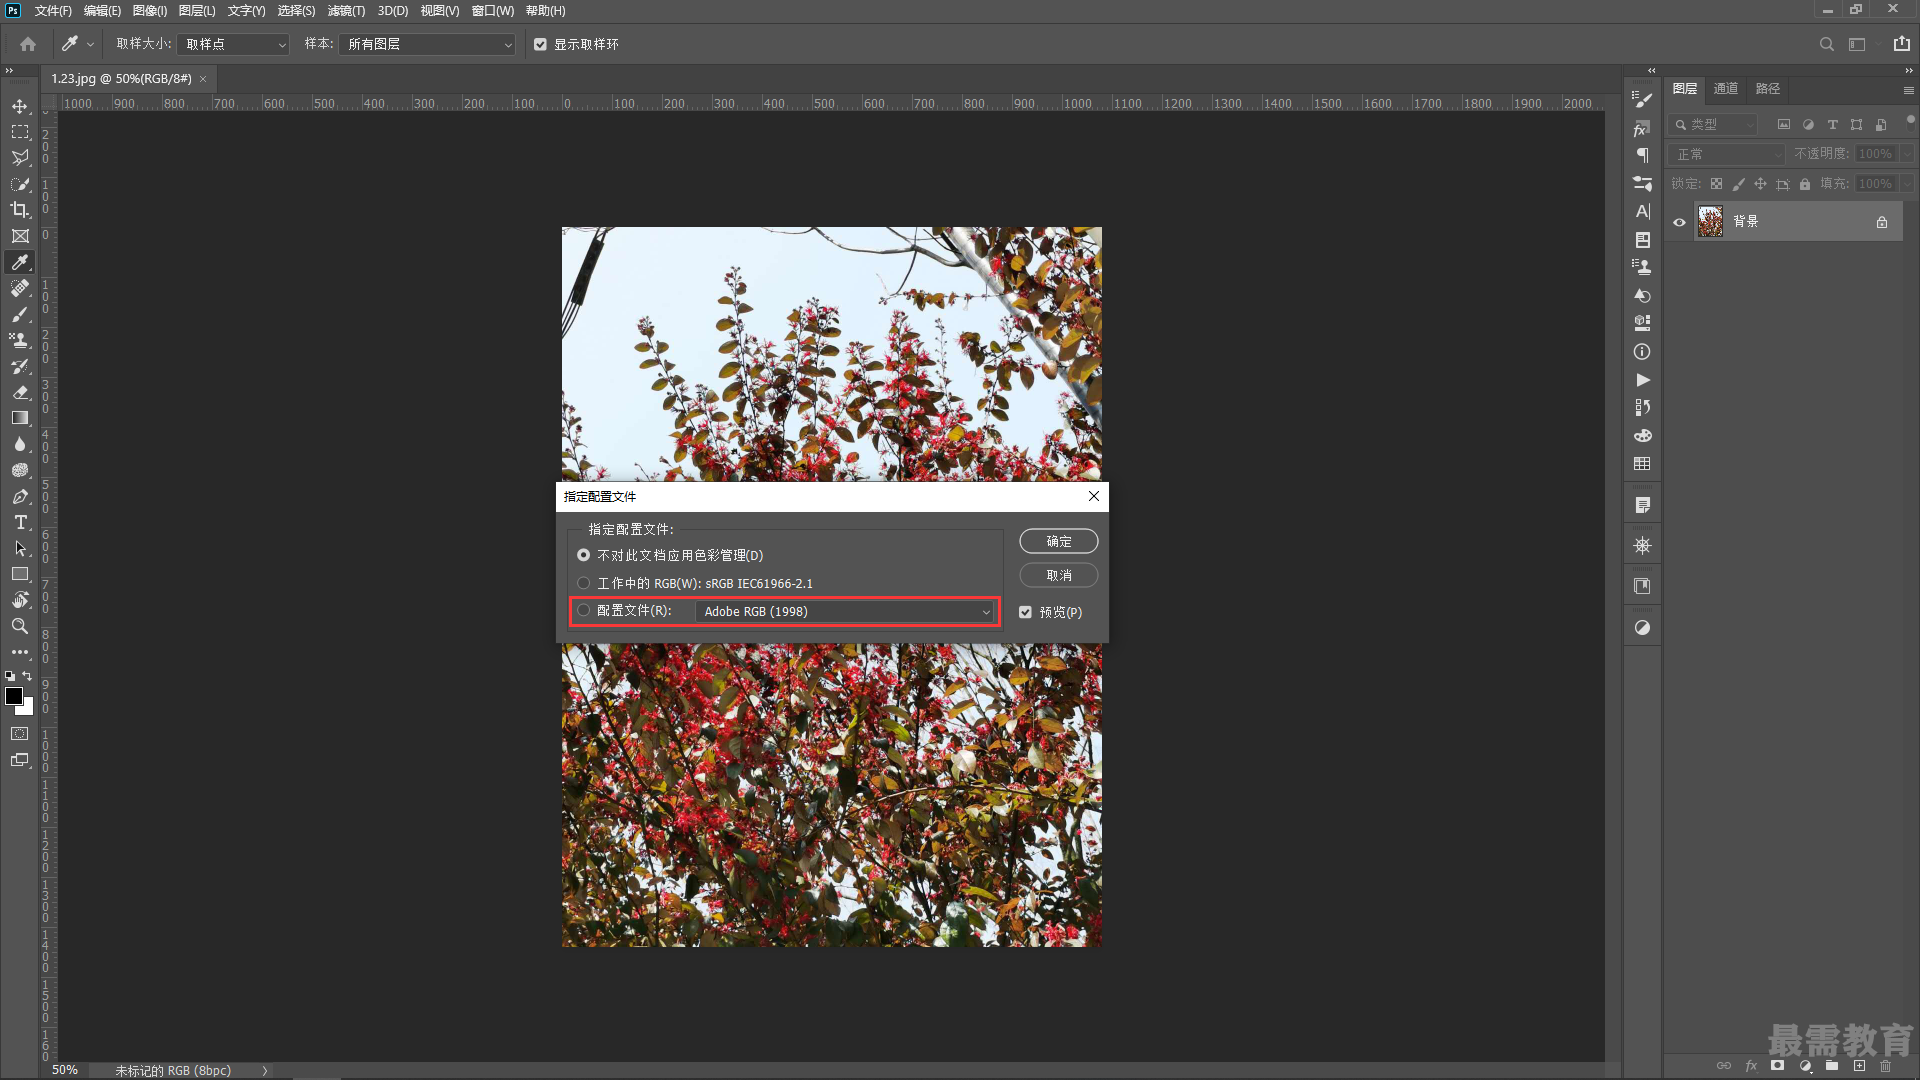Image resolution: width=1920 pixels, height=1080 pixels.
Task: Close the 1.23.jpg document tab
Action: coord(203,79)
